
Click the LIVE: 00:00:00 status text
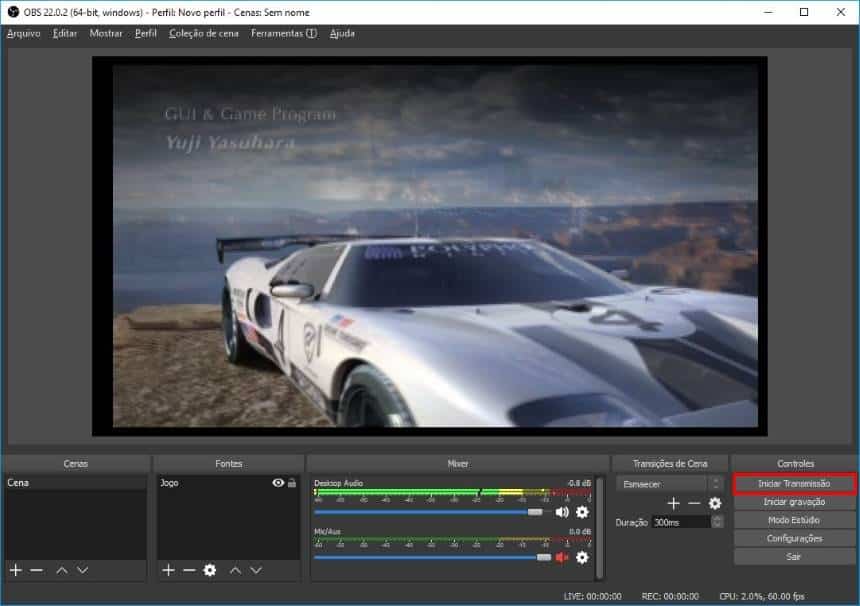tap(592, 596)
